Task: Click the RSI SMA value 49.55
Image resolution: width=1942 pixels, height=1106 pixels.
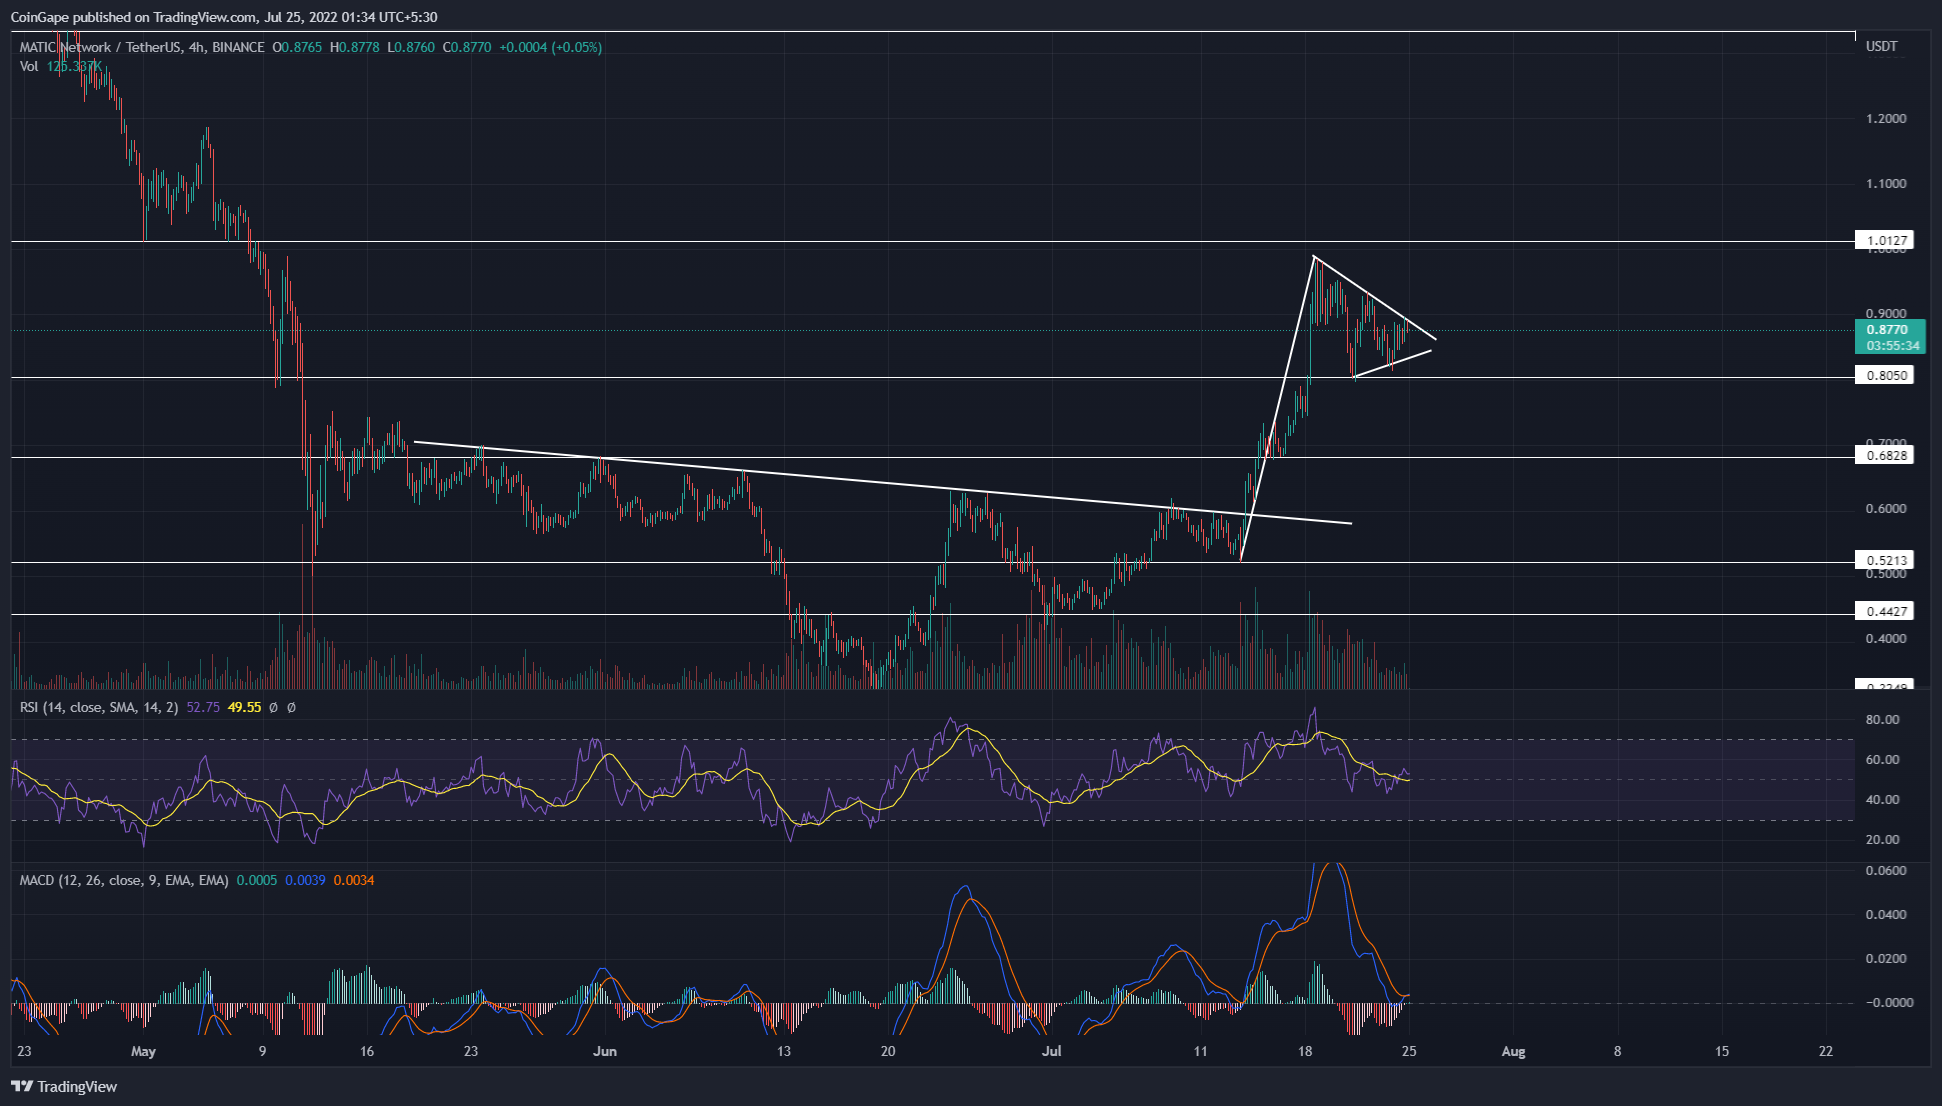Action: (245, 707)
